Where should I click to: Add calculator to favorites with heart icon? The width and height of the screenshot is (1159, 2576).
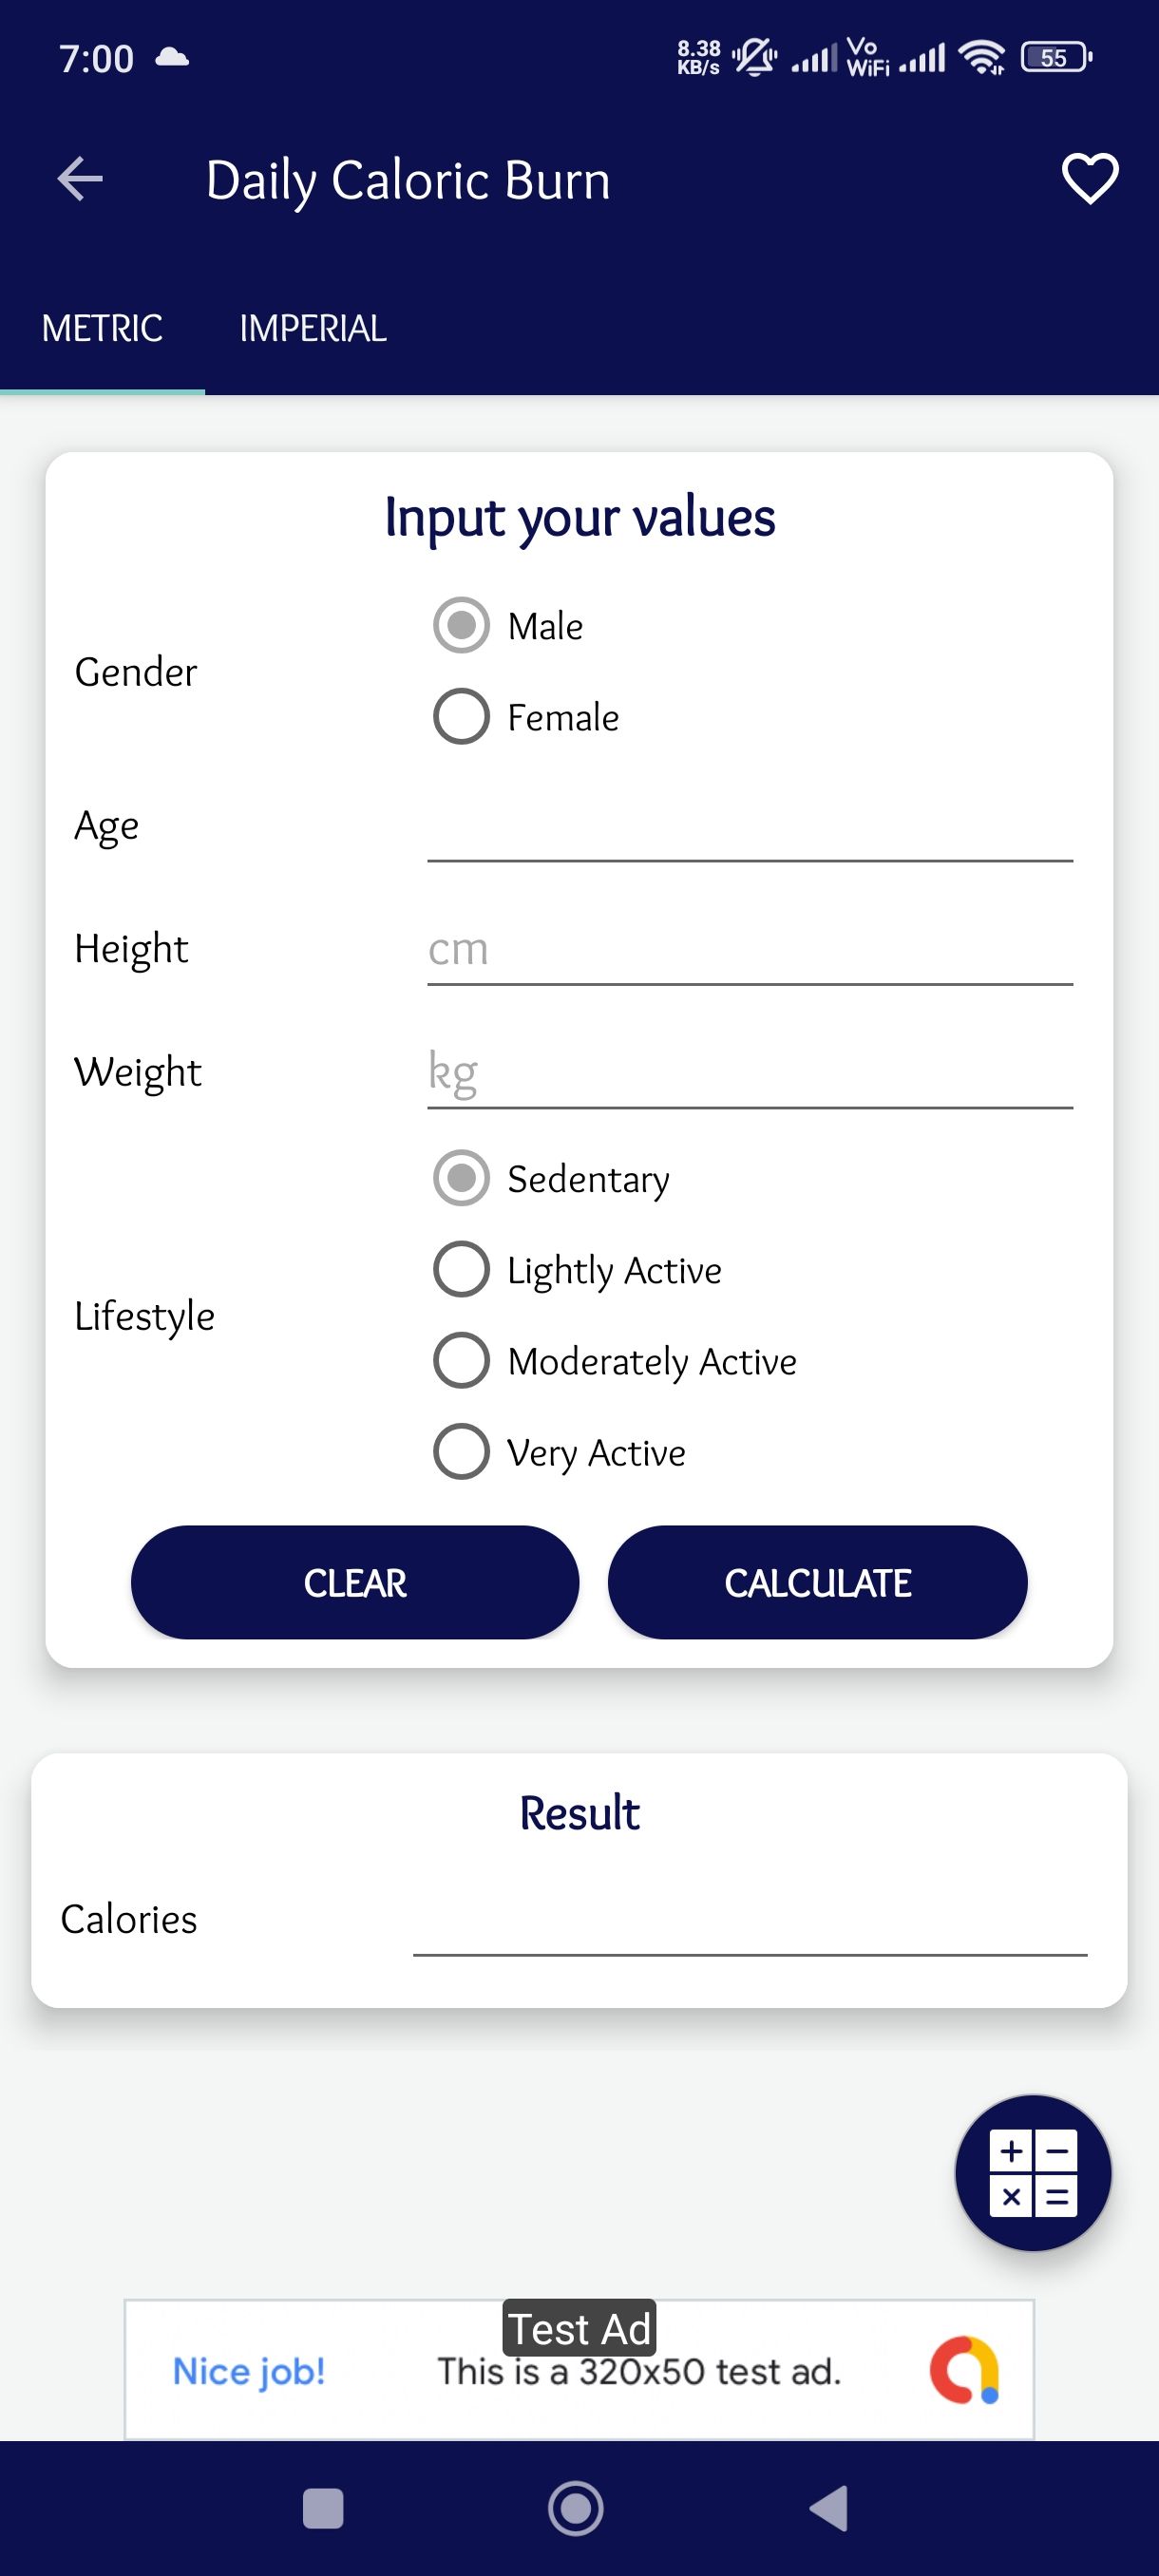click(1089, 180)
